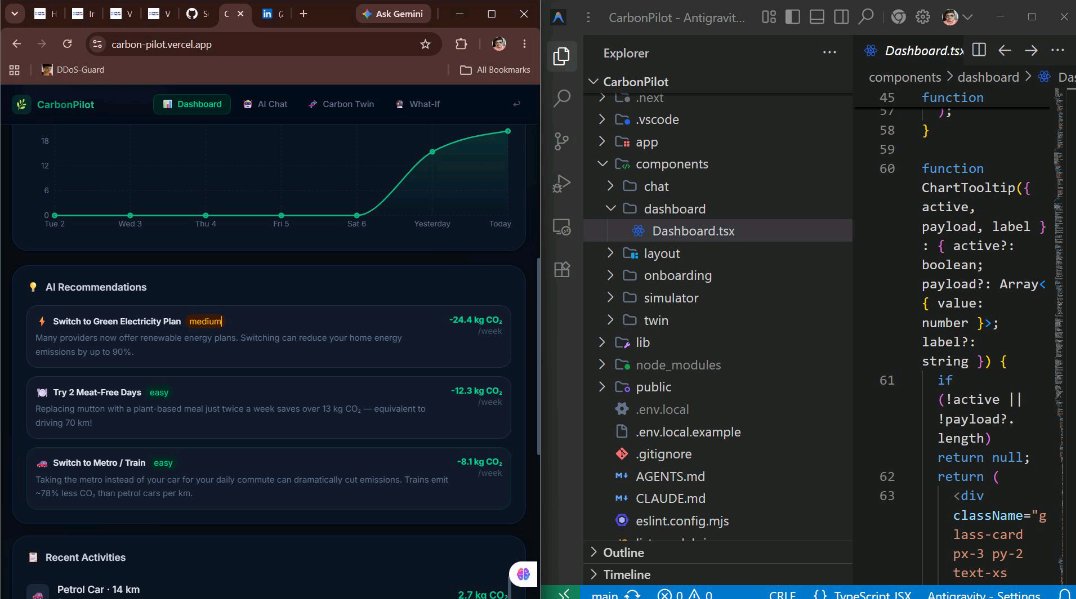Screen dimensions: 1076x599
Task: Open the Extensions view
Action: pos(561,270)
